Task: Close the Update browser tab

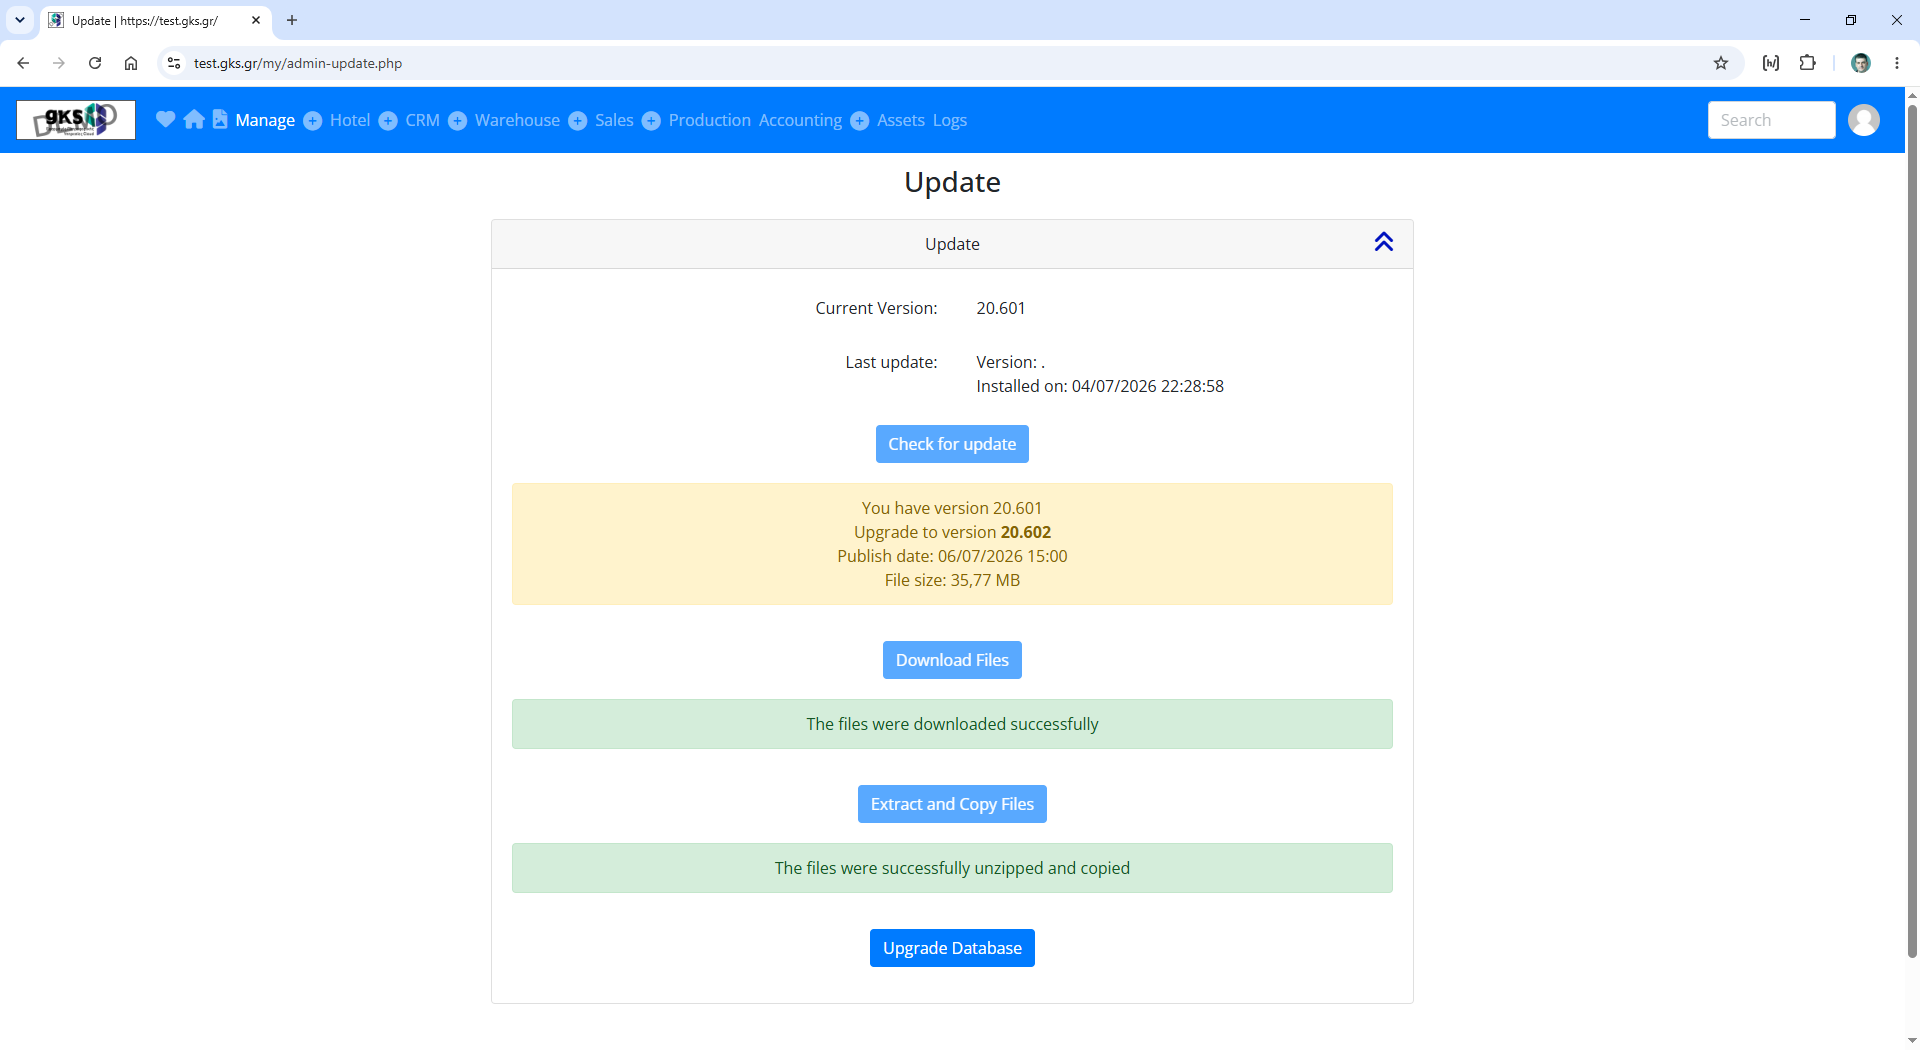Action: tap(256, 20)
